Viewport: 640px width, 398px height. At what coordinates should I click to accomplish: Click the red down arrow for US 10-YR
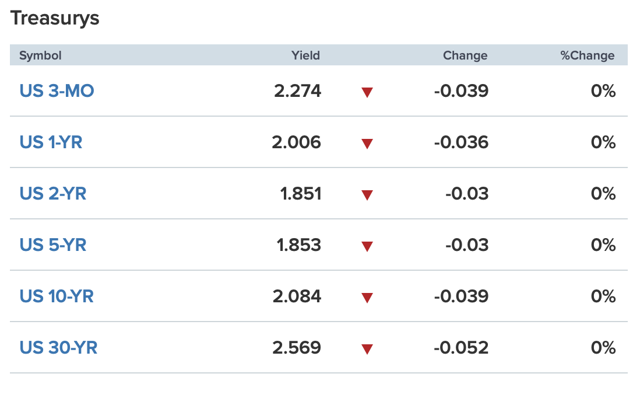[x=367, y=298]
